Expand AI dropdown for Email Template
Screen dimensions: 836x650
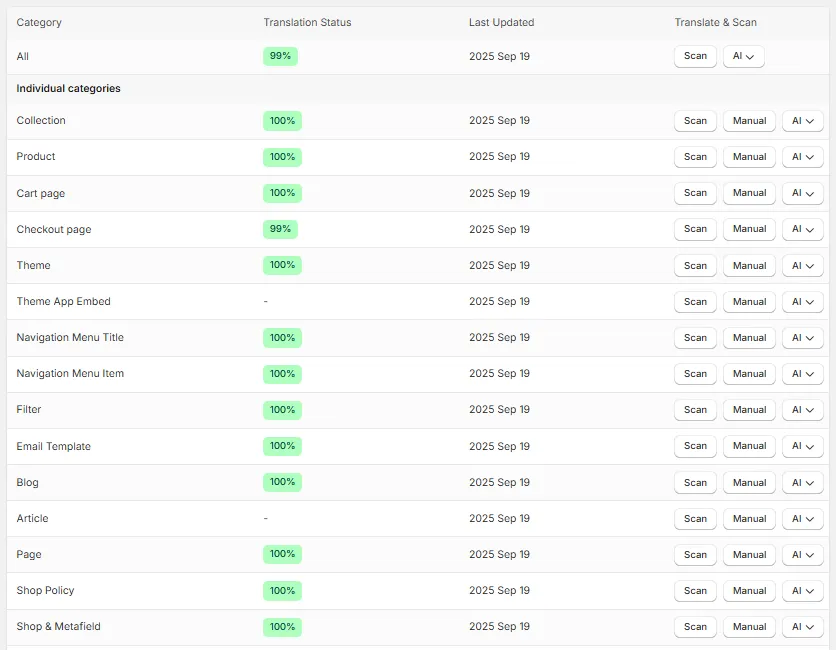coord(802,446)
